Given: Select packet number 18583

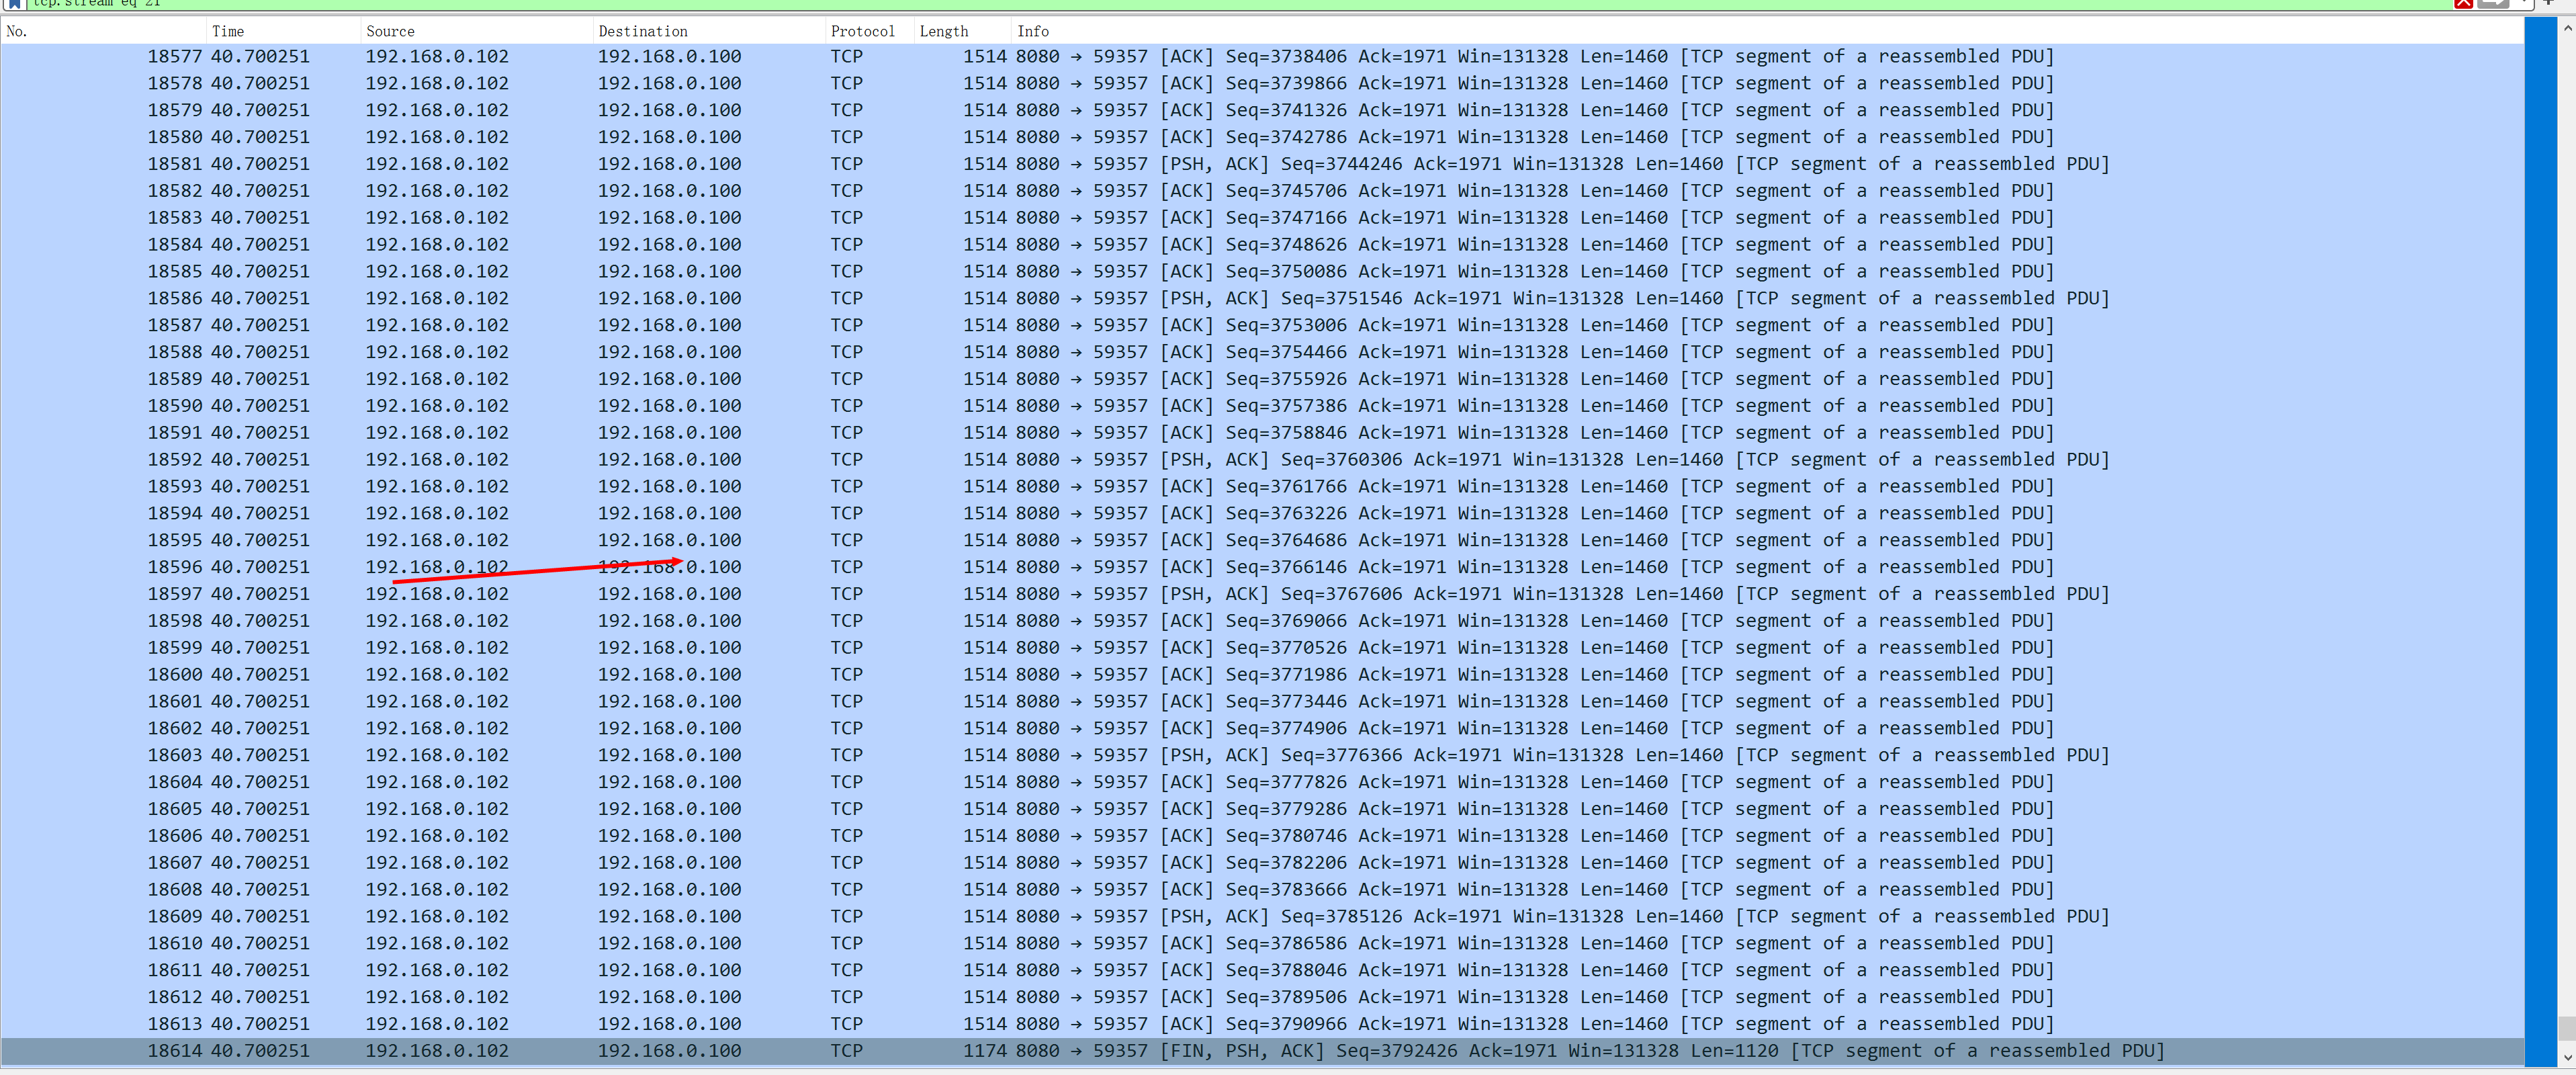Looking at the screenshot, I should [x=1262, y=218].
